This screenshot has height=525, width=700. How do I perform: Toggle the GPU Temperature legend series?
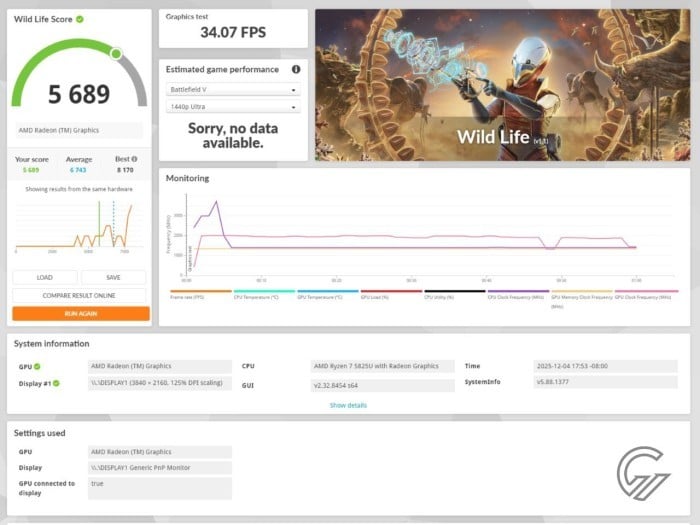pos(328,295)
